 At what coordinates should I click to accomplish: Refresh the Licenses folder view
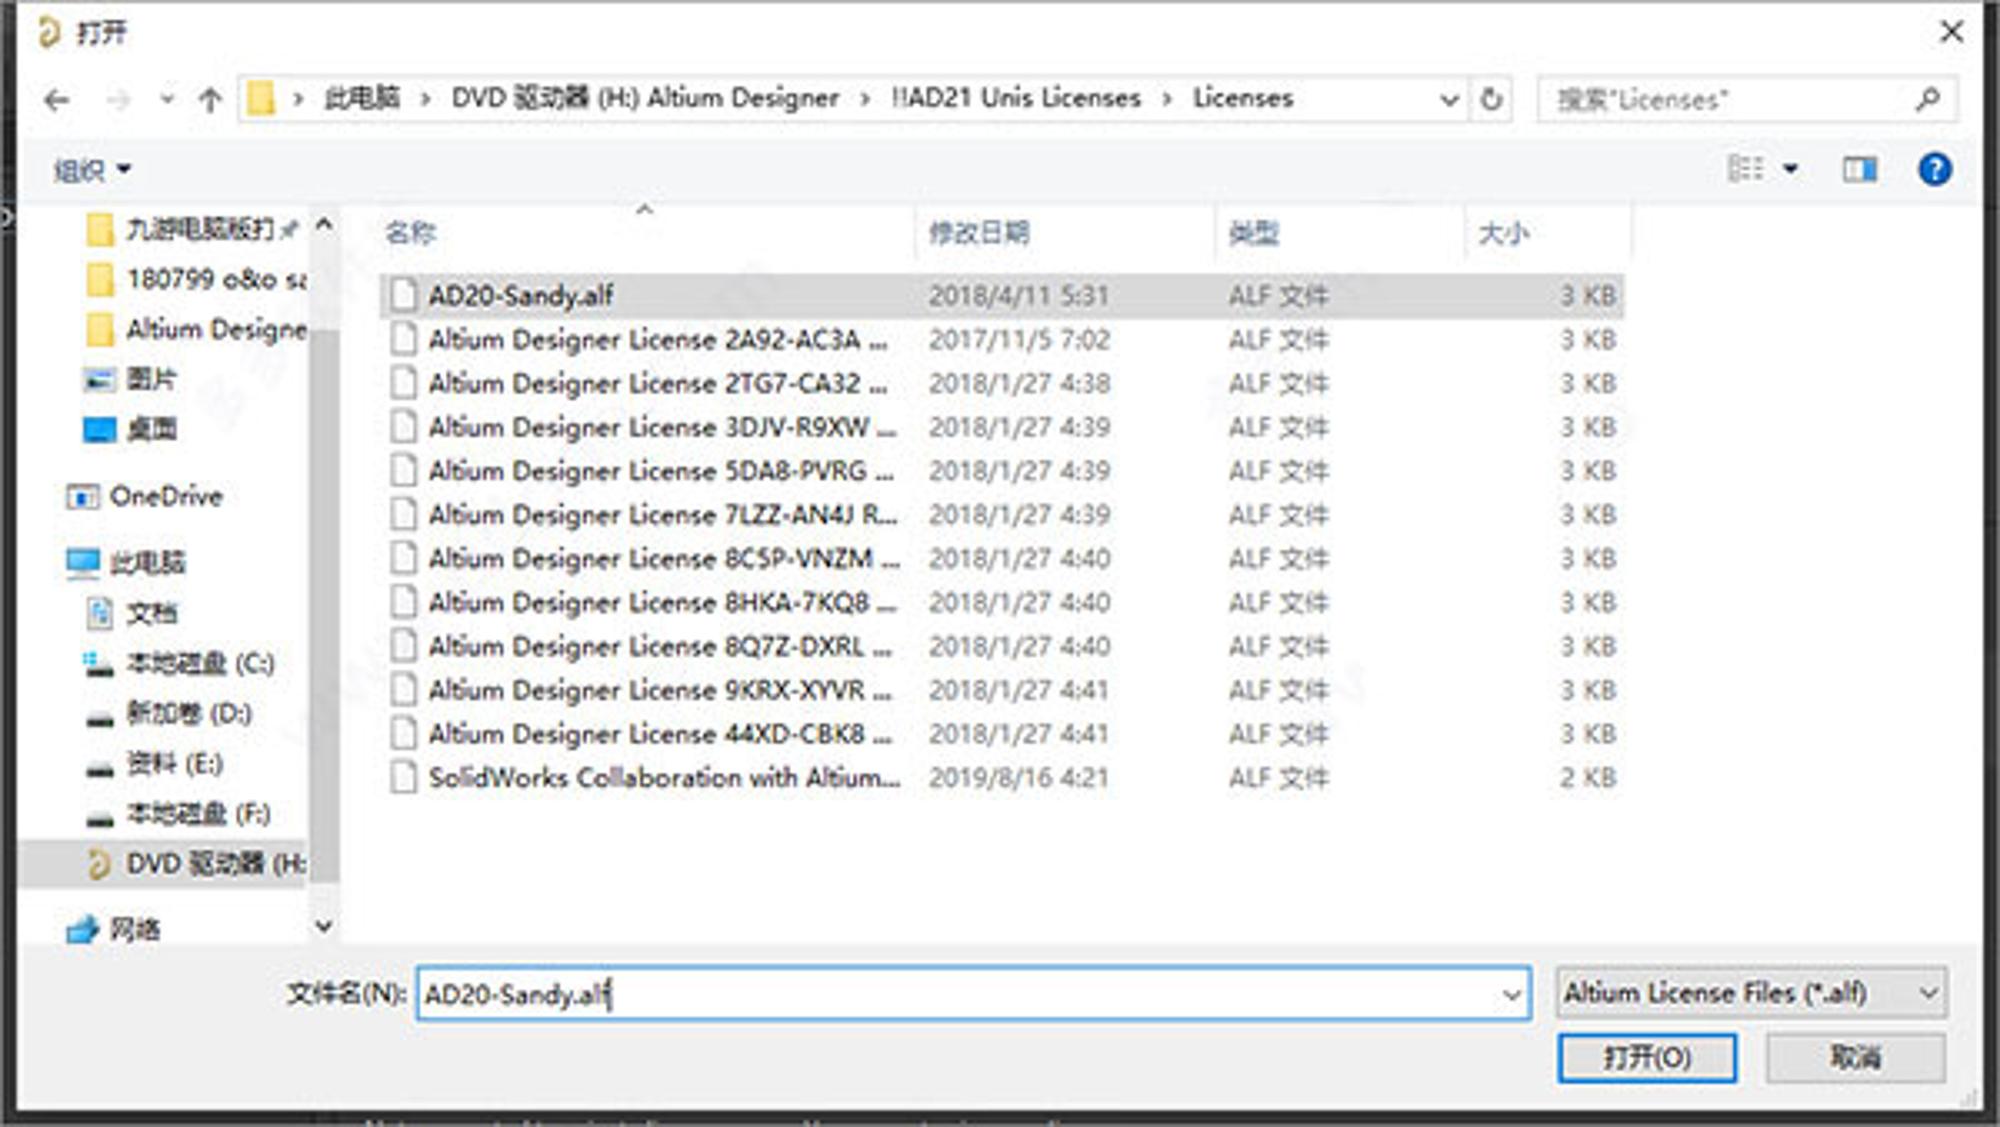click(x=1490, y=99)
